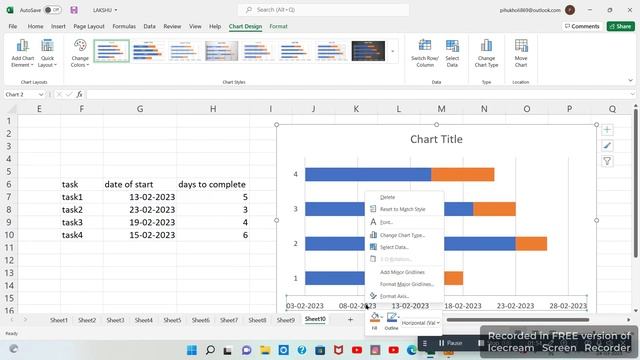
Task: Choose Format Axis in context menu
Action: (x=404, y=296)
